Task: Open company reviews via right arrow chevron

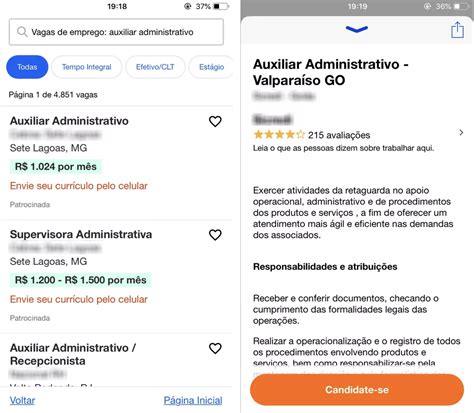Action: pyautogui.click(x=461, y=133)
